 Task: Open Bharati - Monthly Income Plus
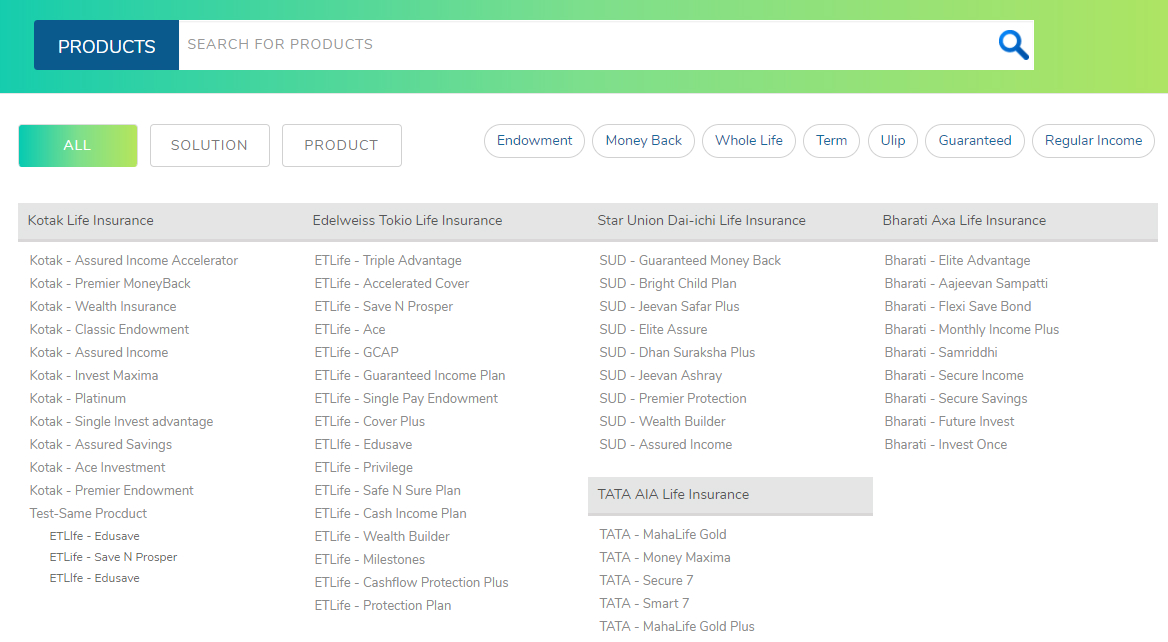click(x=971, y=330)
